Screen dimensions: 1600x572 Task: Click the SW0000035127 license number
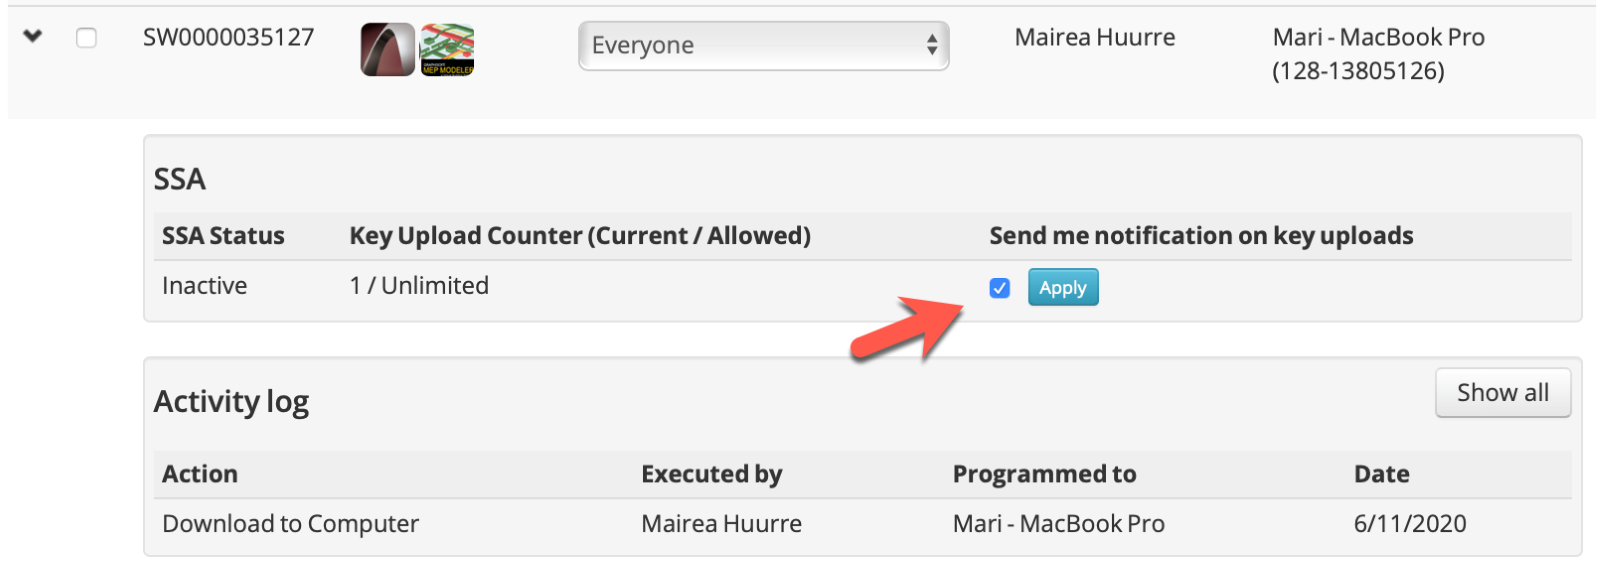[x=229, y=38]
